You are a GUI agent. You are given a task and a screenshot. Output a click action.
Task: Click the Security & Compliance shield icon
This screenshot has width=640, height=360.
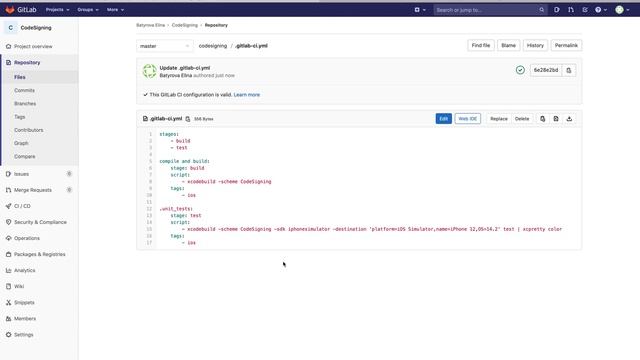point(8,222)
